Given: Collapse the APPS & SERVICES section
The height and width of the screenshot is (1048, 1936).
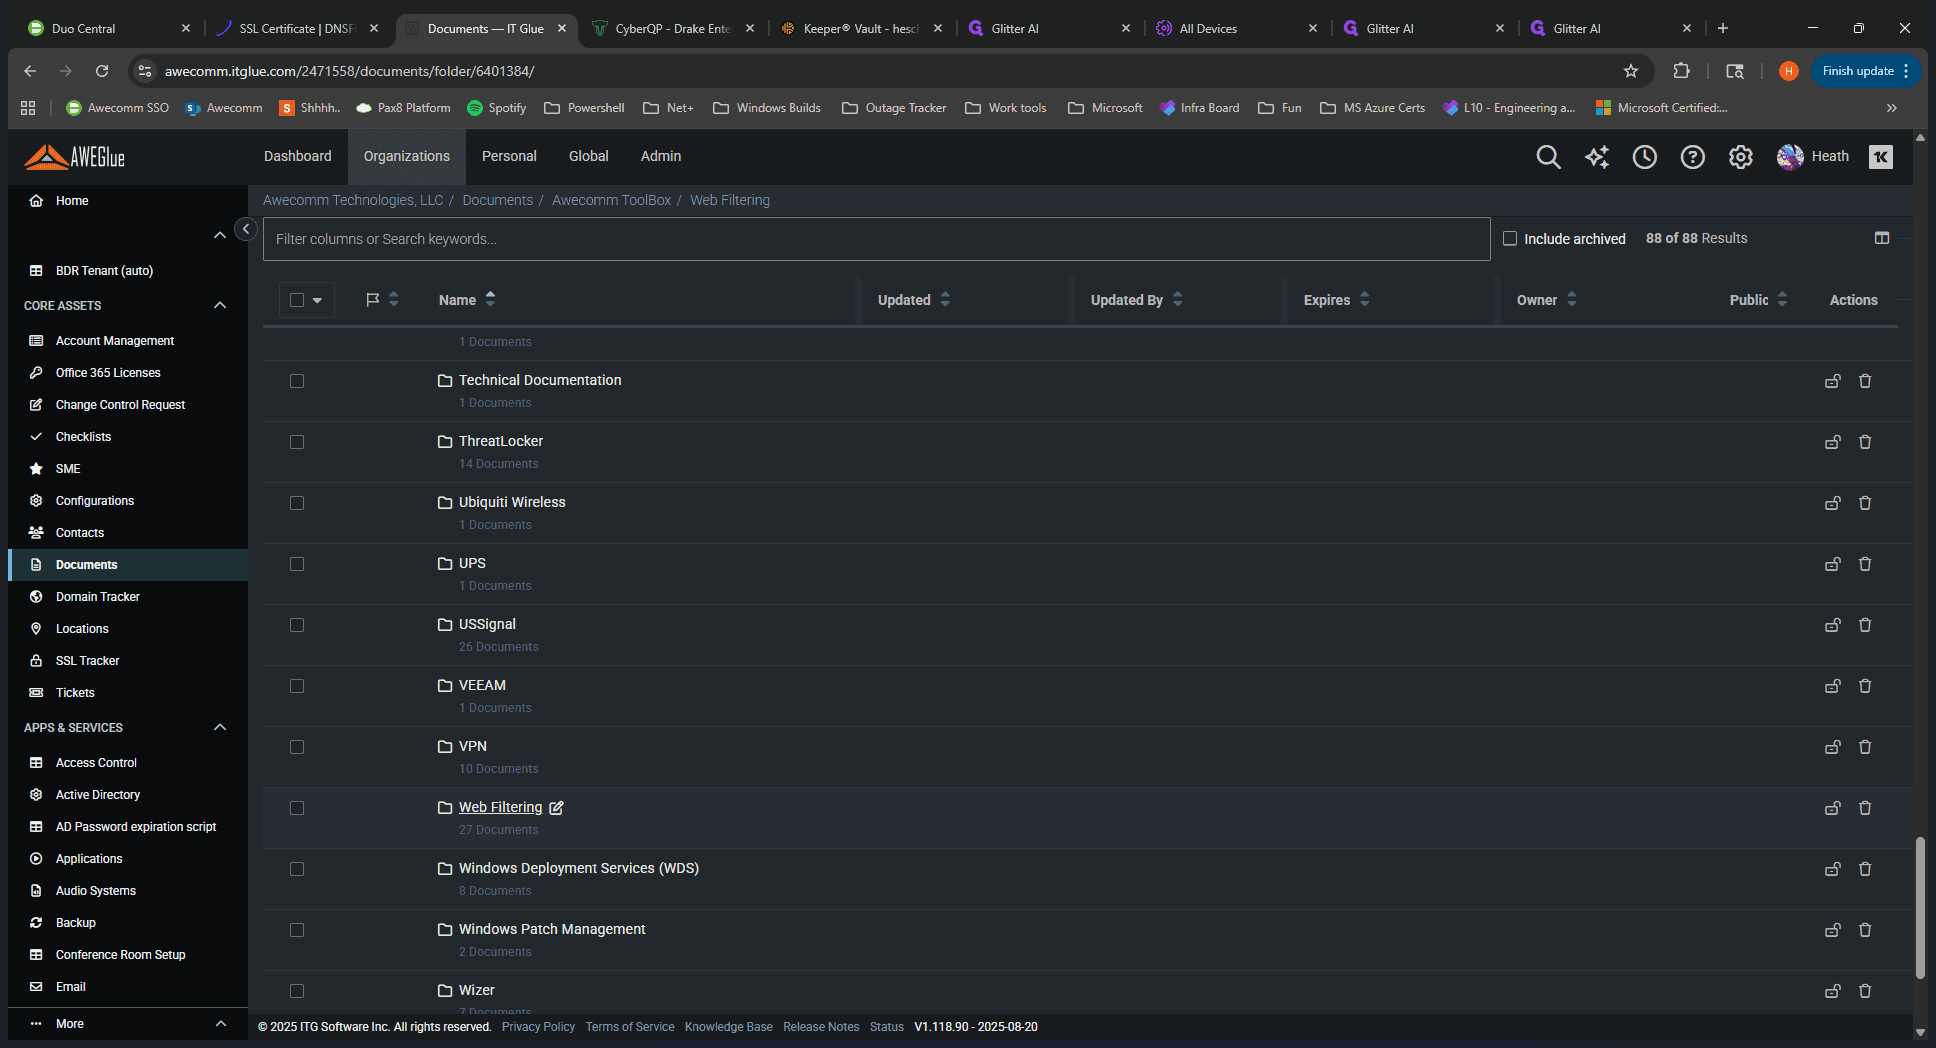Looking at the screenshot, I should 220,727.
